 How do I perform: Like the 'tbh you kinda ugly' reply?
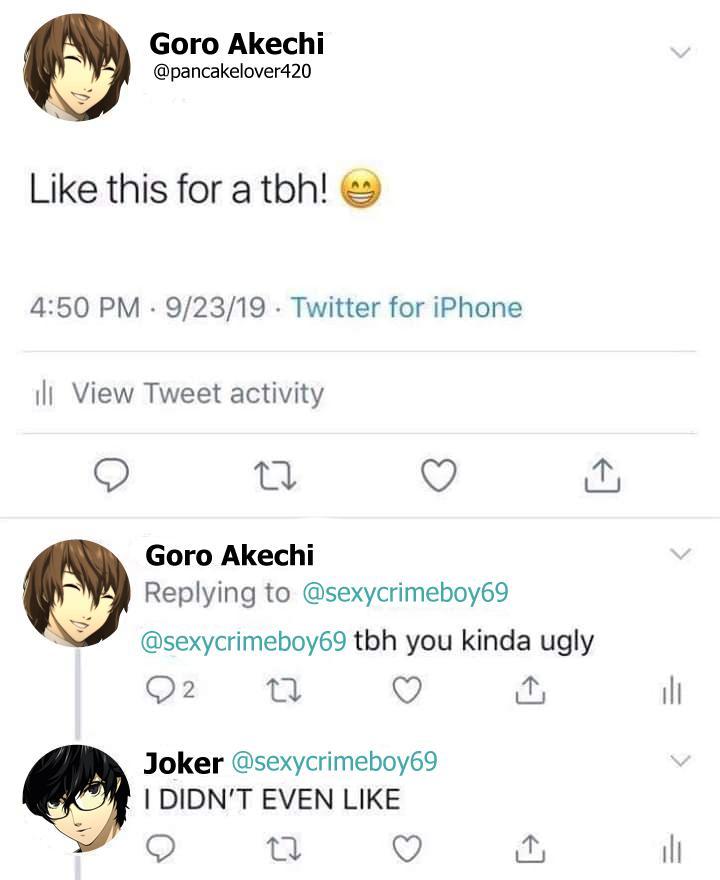pos(405,690)
